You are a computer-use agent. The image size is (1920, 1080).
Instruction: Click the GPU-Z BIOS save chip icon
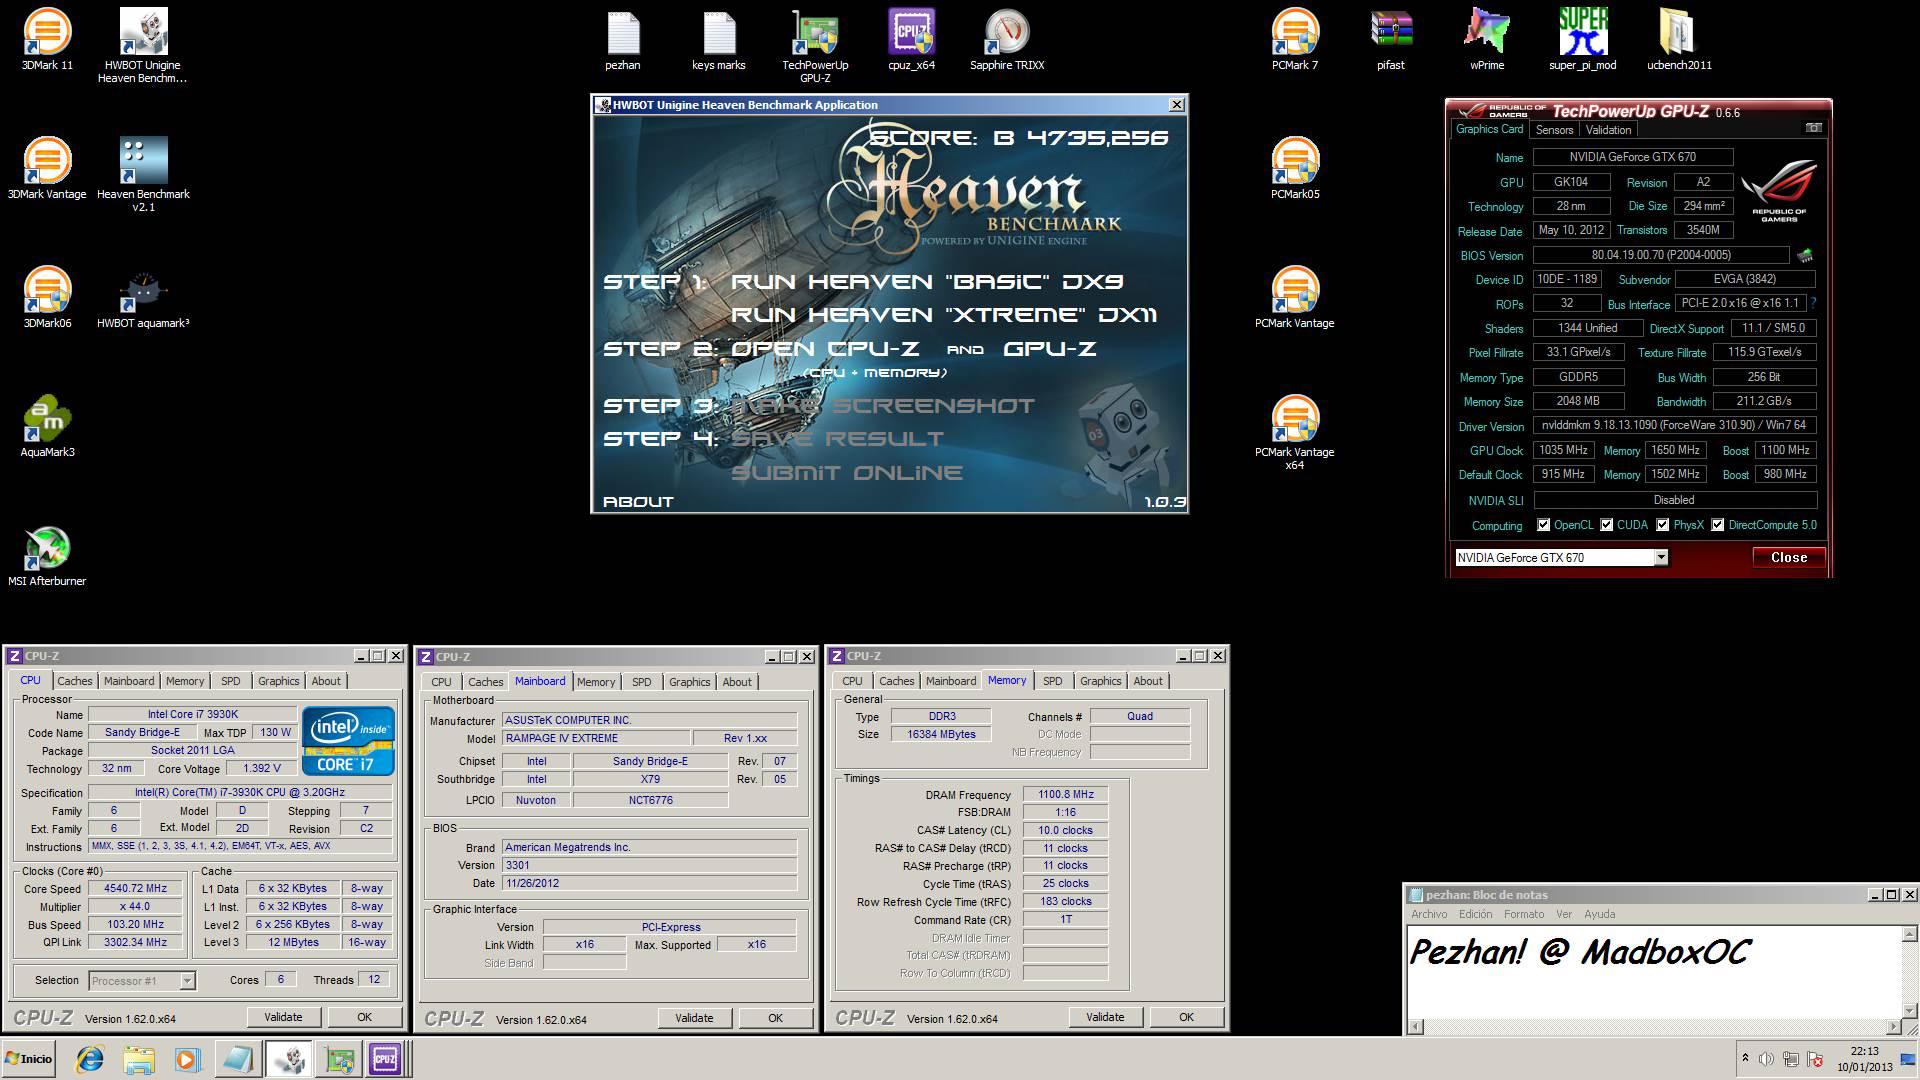(1805, 256)
